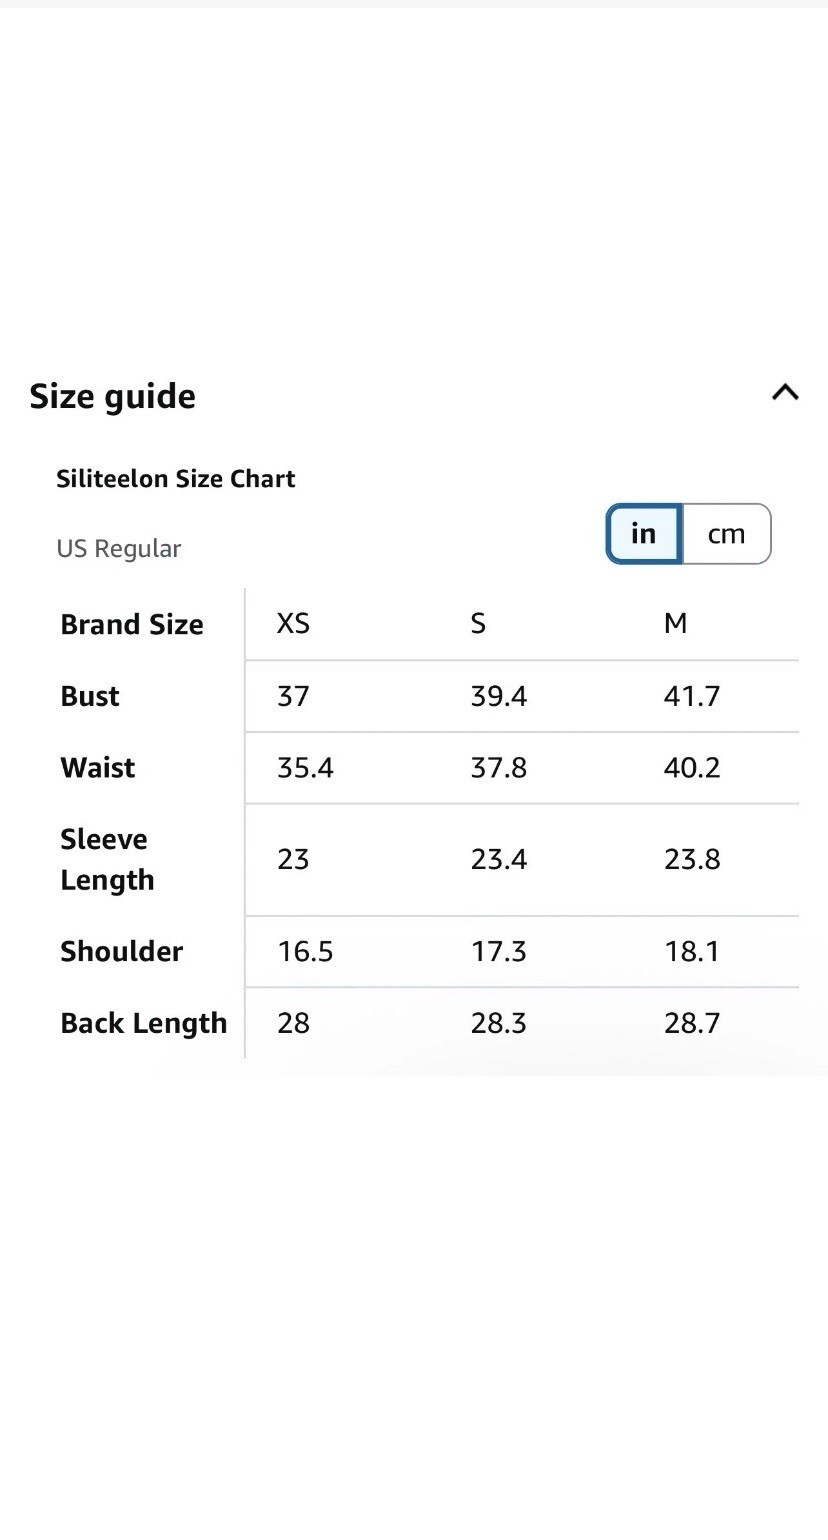This screenshot has height=1540, width=828.
Task: Select the Sleeve Length row label
Action: (x=107, y=859)
